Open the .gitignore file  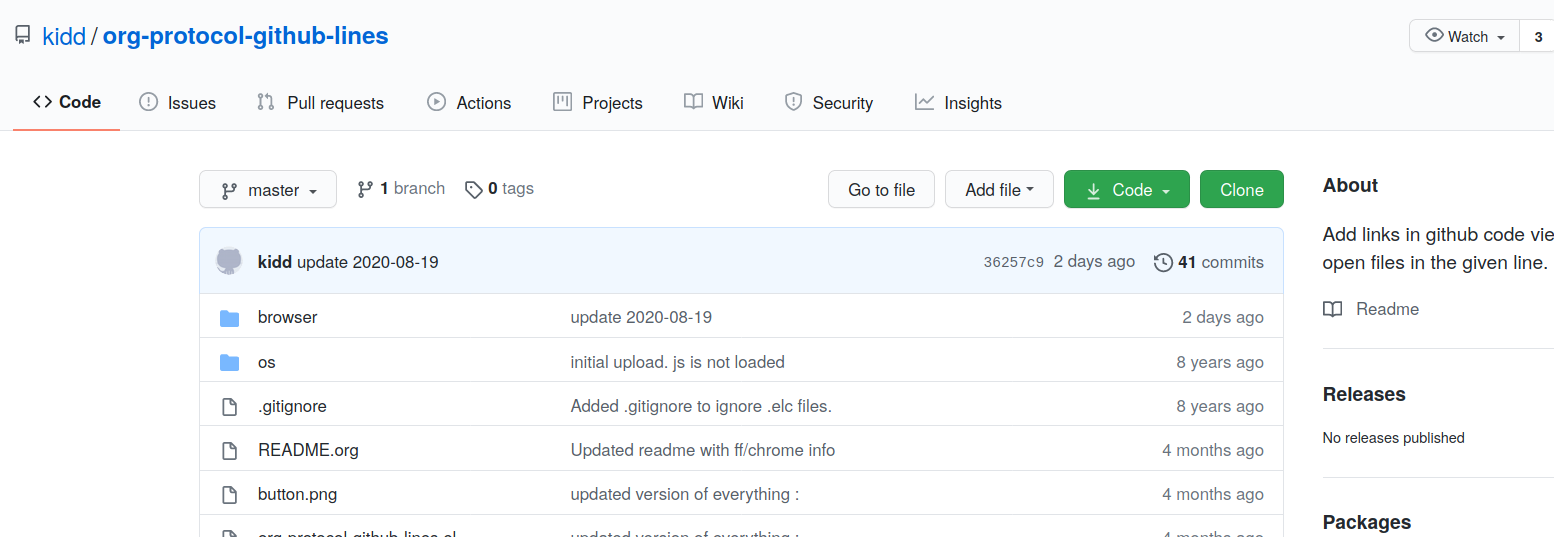tap(292, 406)
